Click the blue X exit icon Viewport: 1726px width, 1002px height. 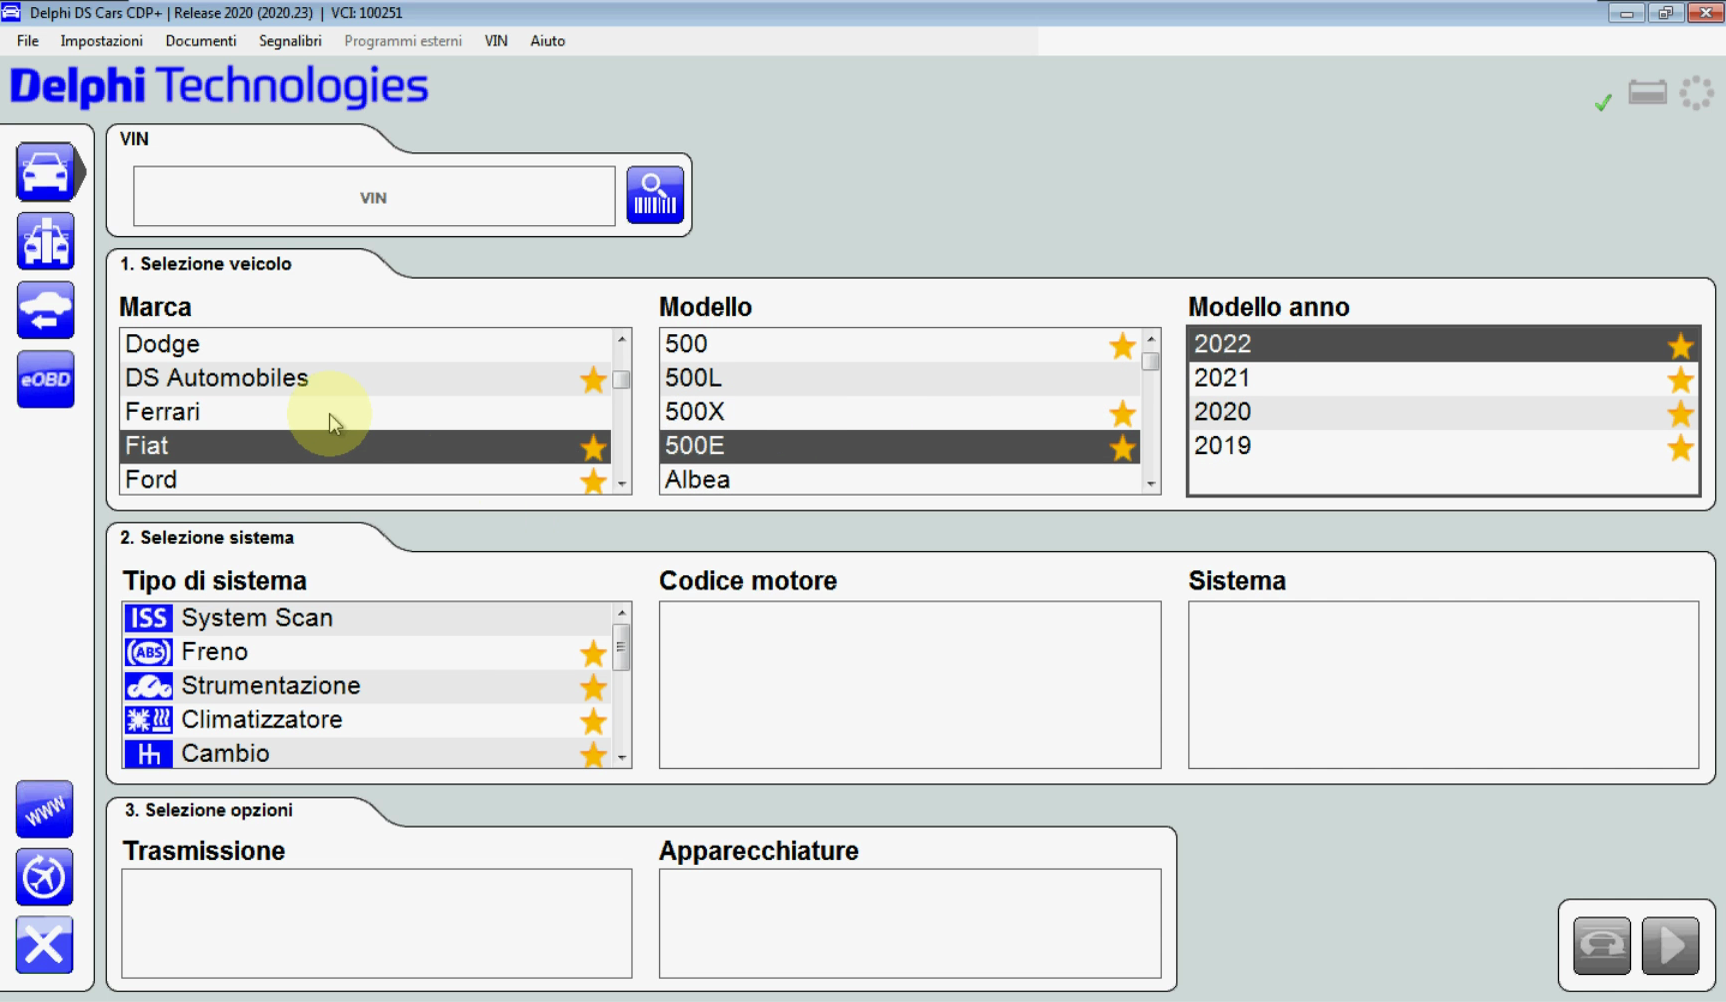(x=45, y=945)
